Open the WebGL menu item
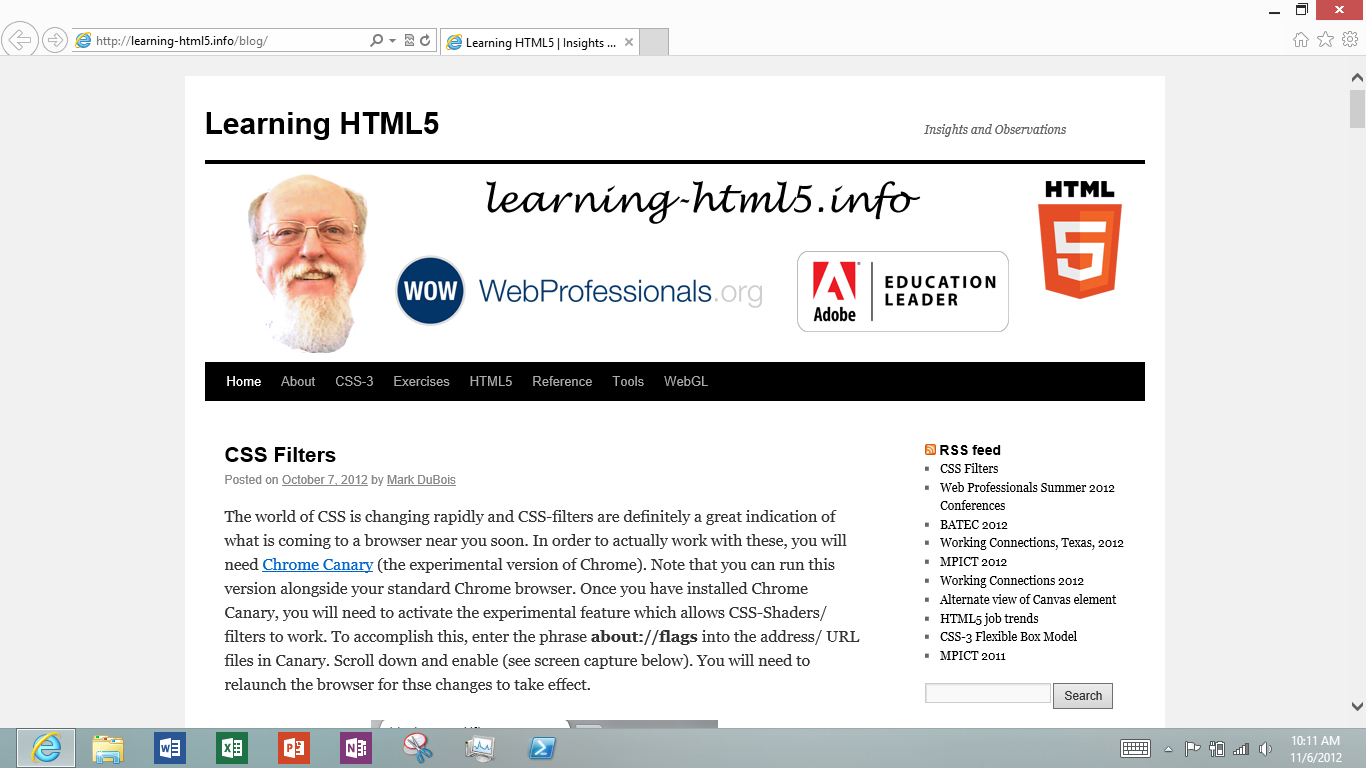This screenshot has height=768, width=1366. click(x=686, y=381)
